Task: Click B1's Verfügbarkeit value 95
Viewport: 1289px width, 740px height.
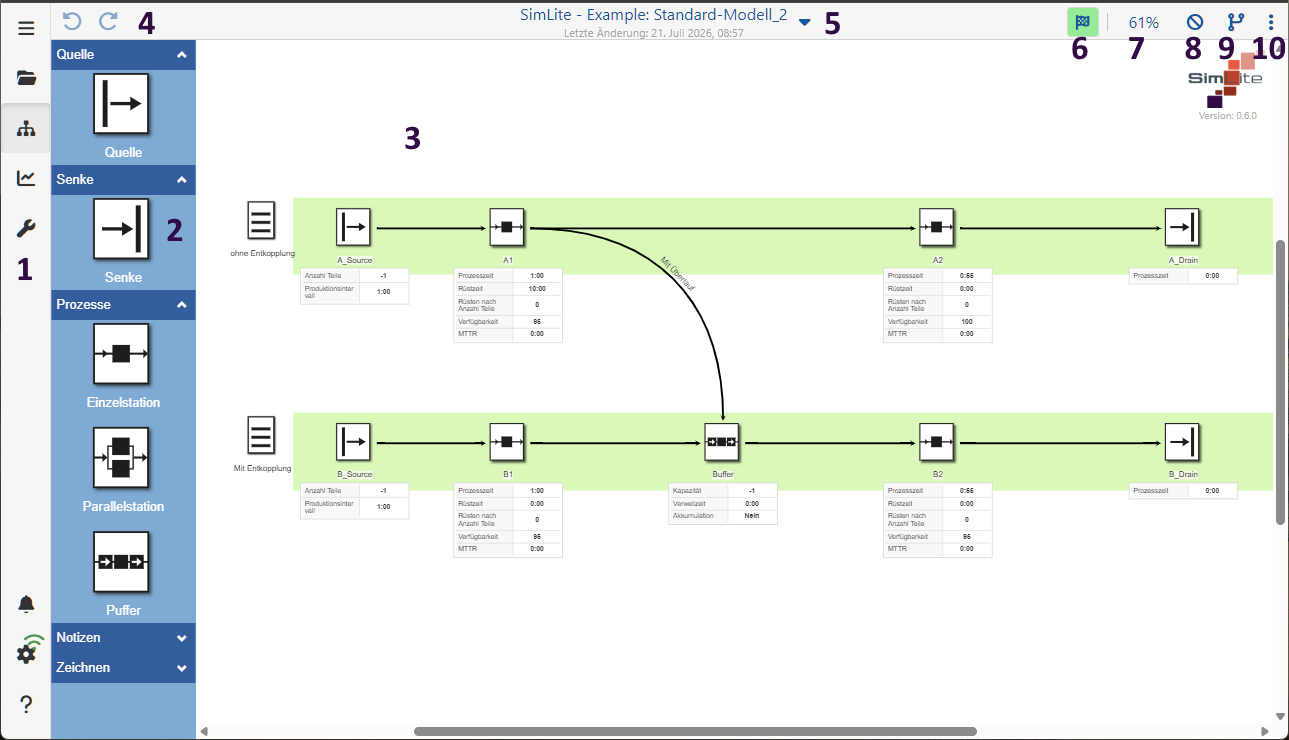Action: [537, 537]
